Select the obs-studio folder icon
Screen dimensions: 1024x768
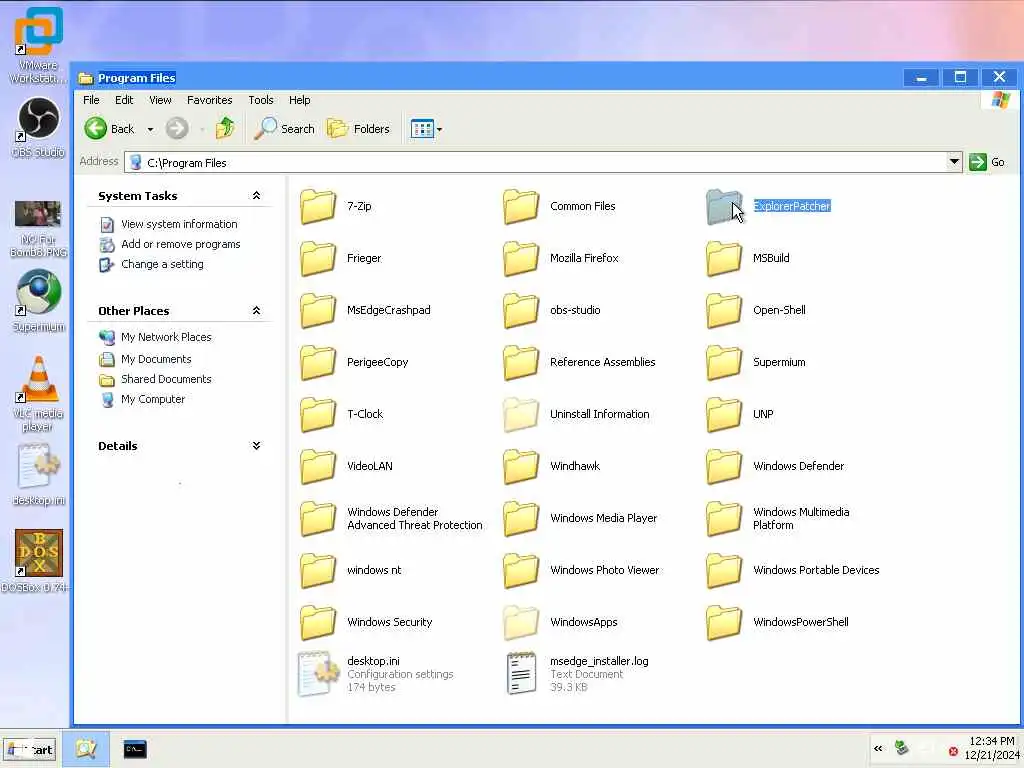click(521, 310)
